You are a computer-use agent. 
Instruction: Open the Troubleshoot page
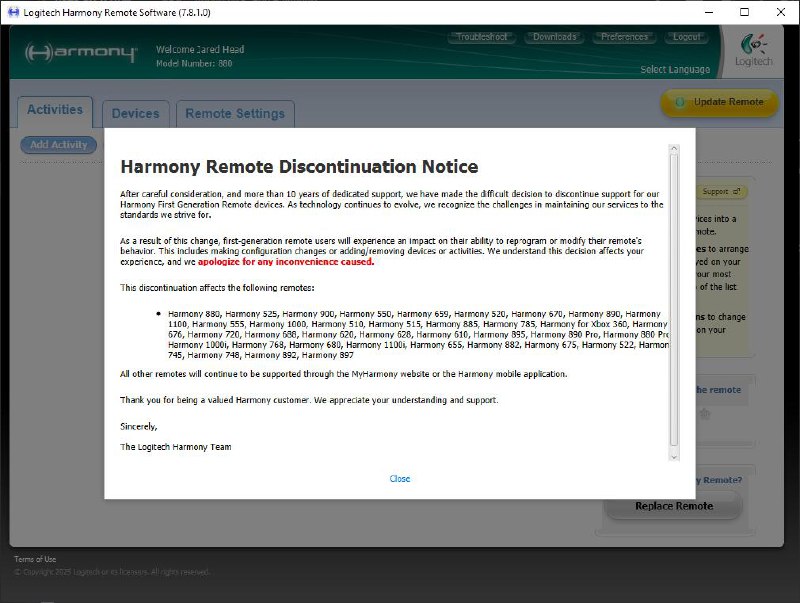(x=482, y=37)
